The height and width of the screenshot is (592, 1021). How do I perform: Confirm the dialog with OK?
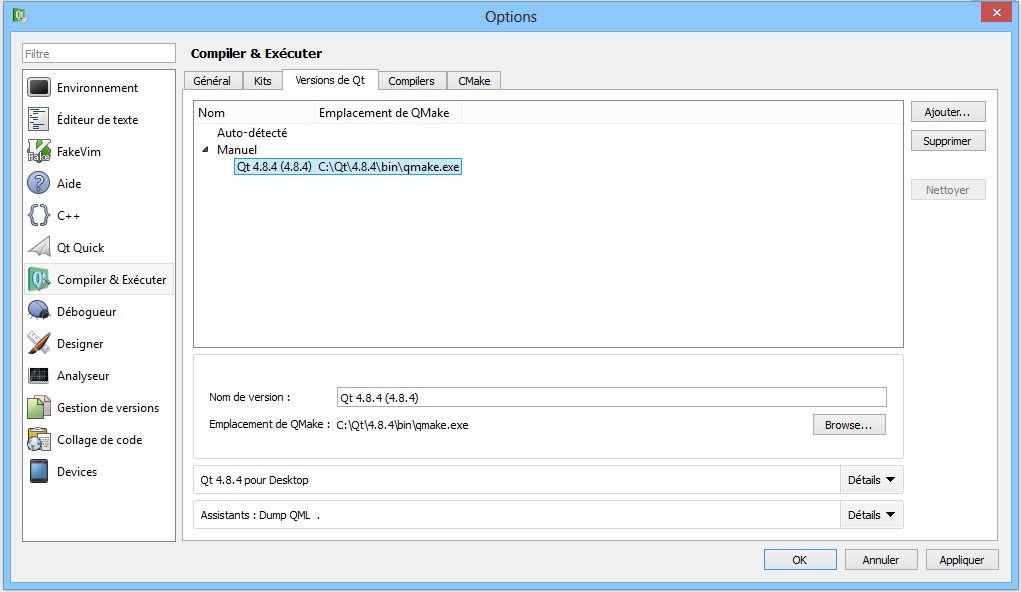tap(800, 559)
